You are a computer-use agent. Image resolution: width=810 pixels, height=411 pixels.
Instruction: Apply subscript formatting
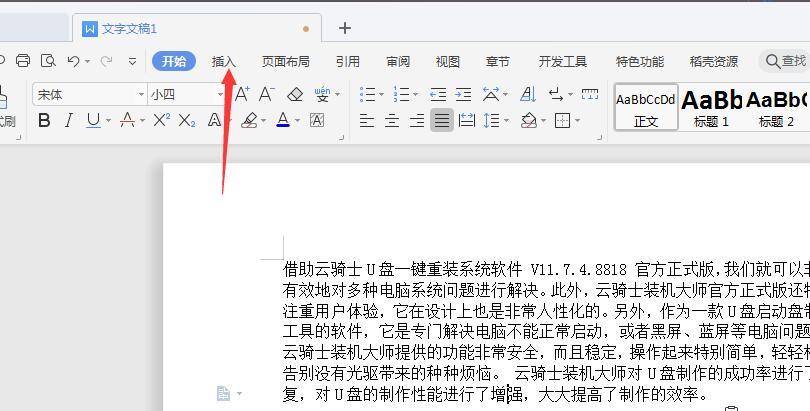coord(186,121)
